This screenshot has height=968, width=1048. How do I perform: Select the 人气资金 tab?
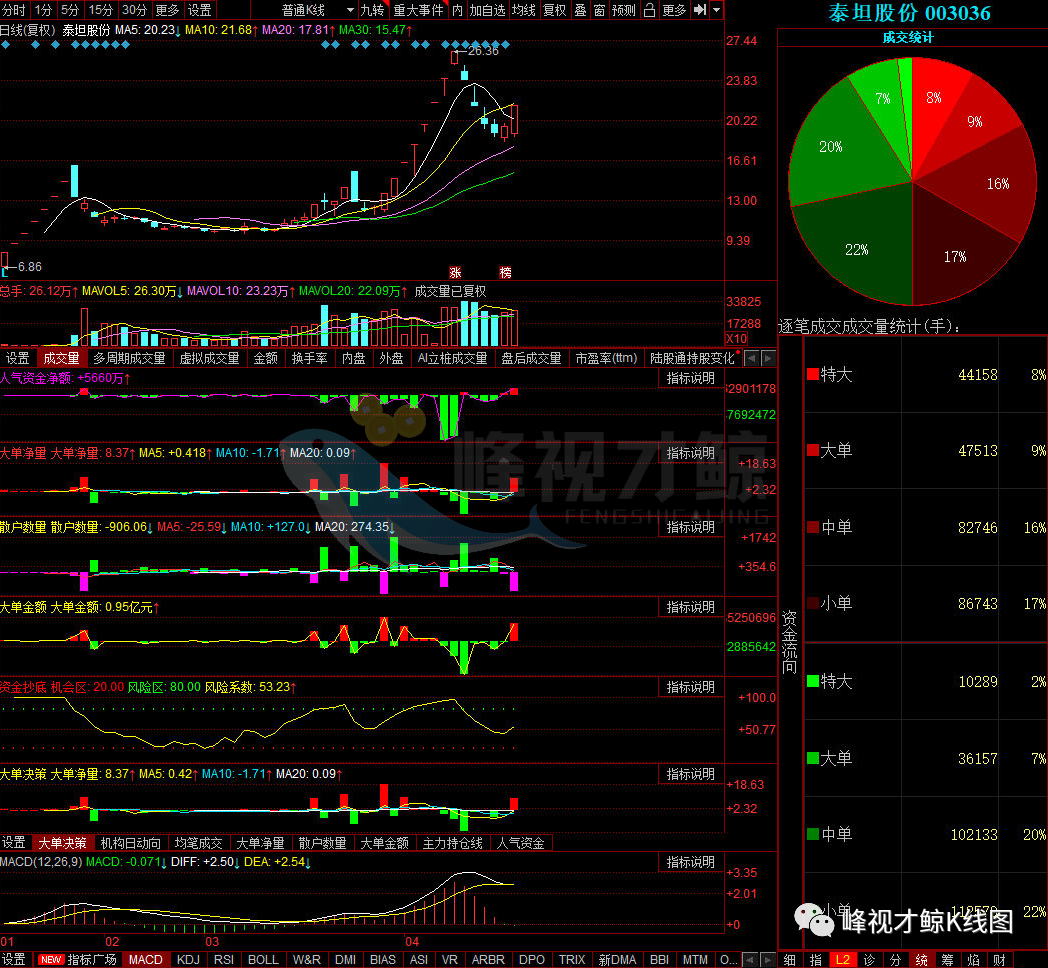[521, 843]
